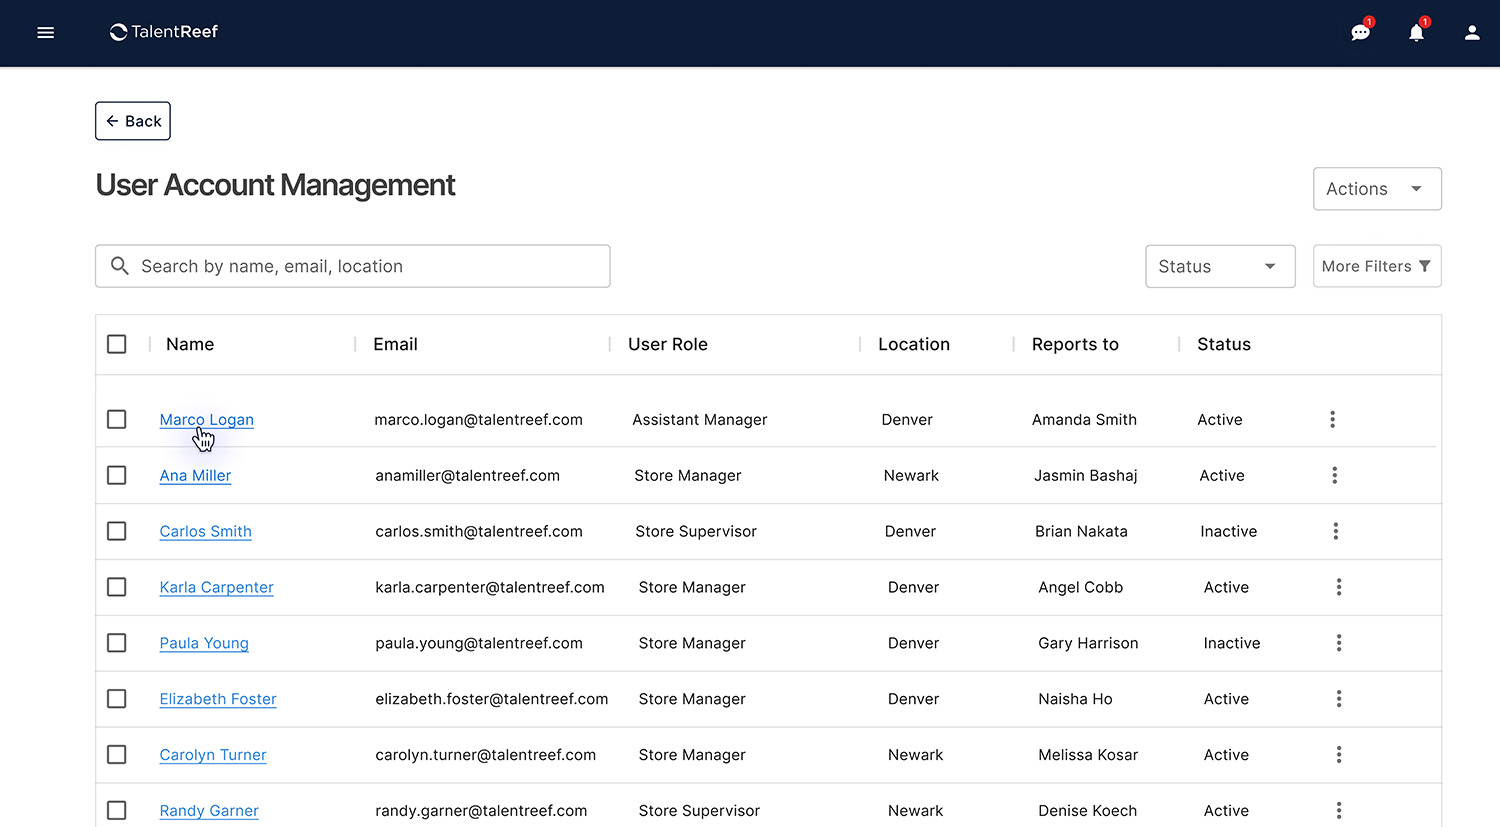Open Elizabeth Foster's profile link

coord(218,700)
